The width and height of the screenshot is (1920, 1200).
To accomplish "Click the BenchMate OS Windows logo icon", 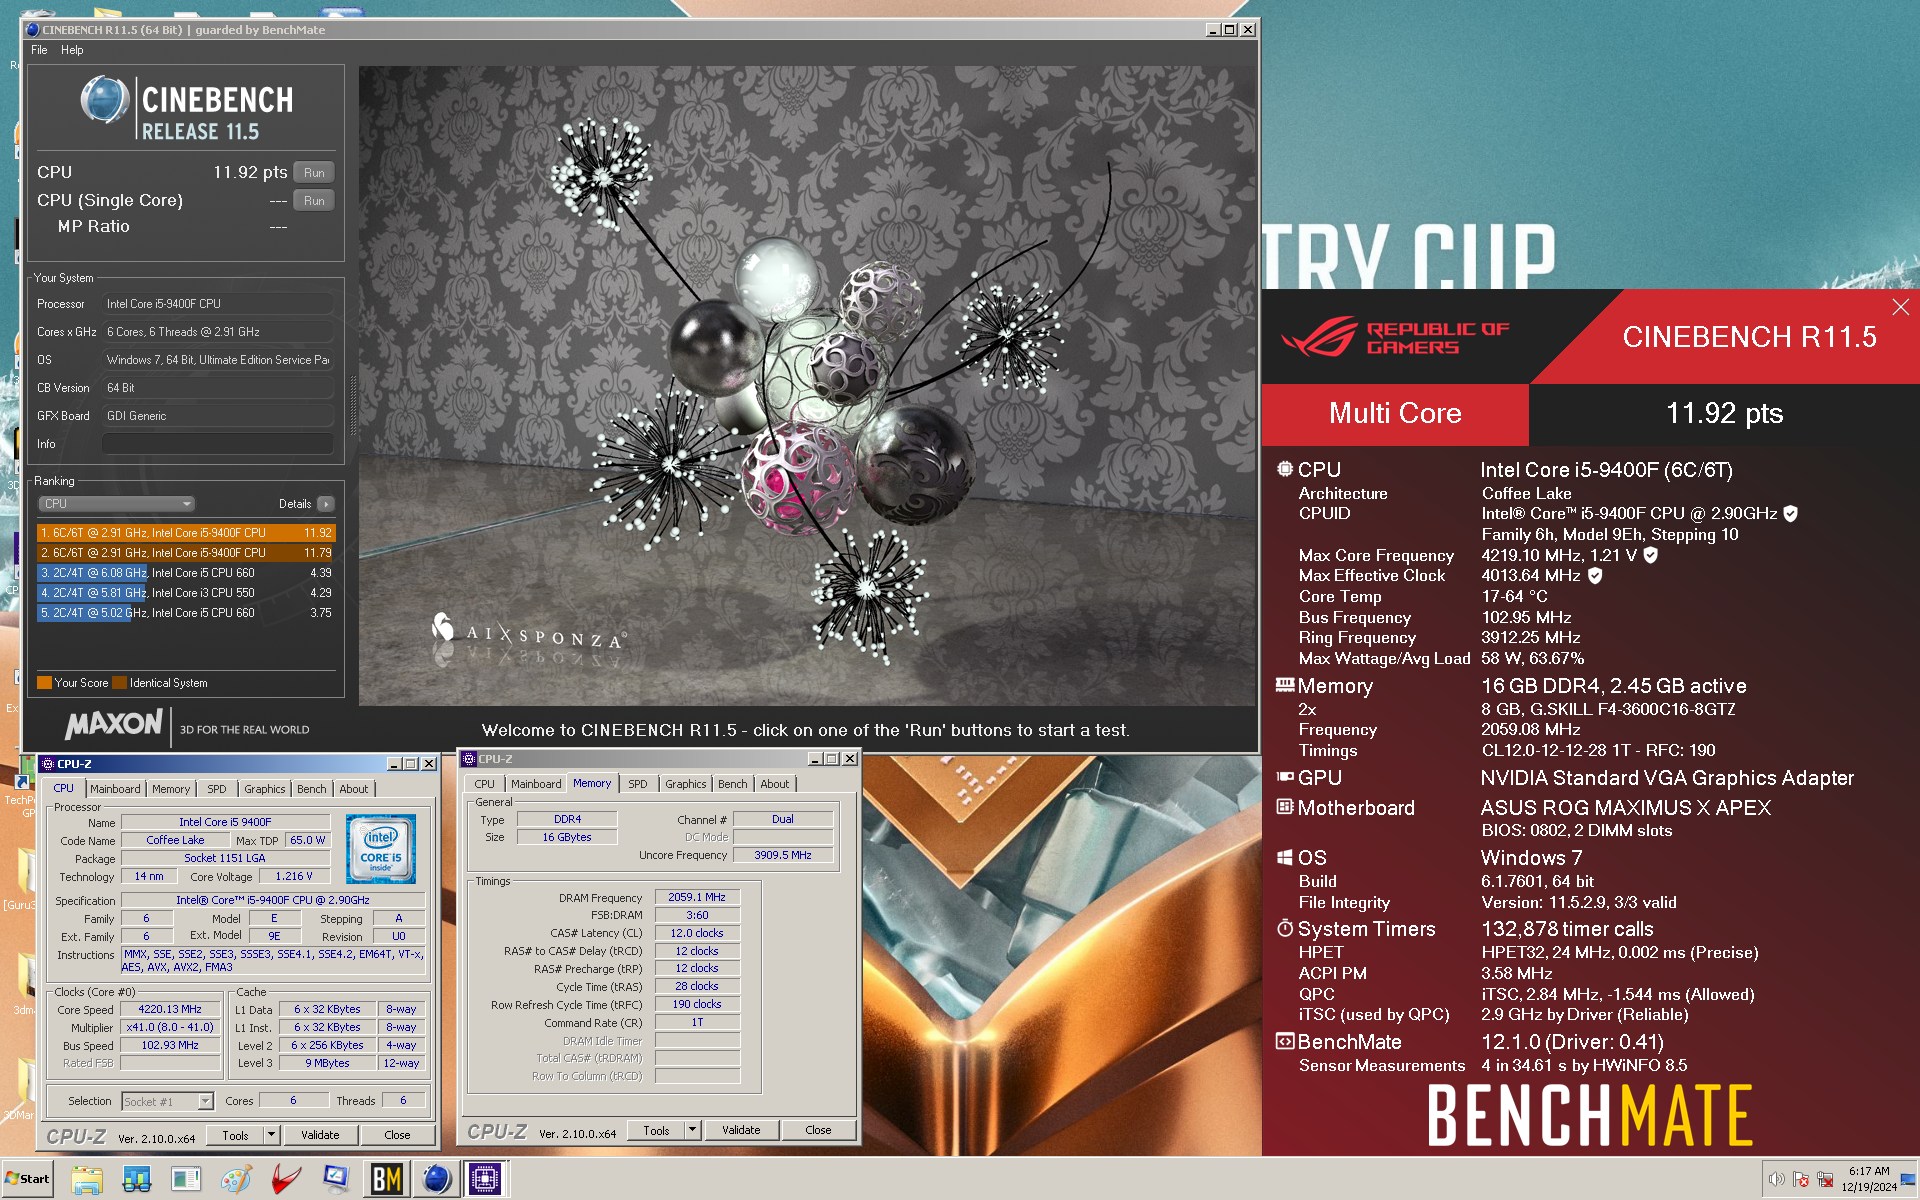I will (x=1285, y=857).
